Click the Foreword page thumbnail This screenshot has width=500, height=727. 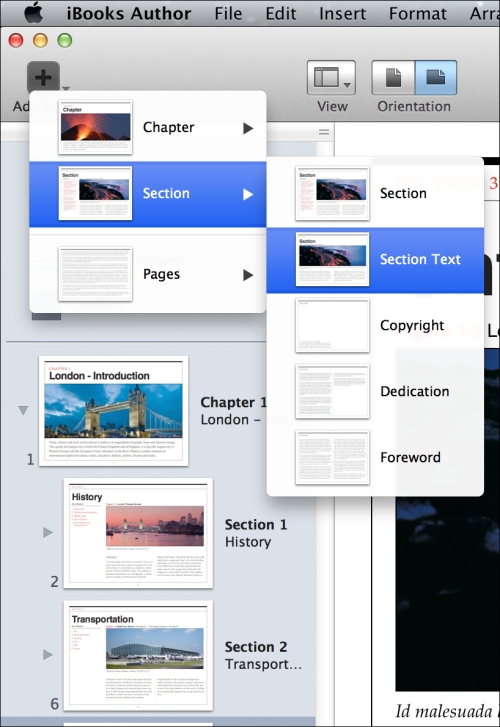333,458
